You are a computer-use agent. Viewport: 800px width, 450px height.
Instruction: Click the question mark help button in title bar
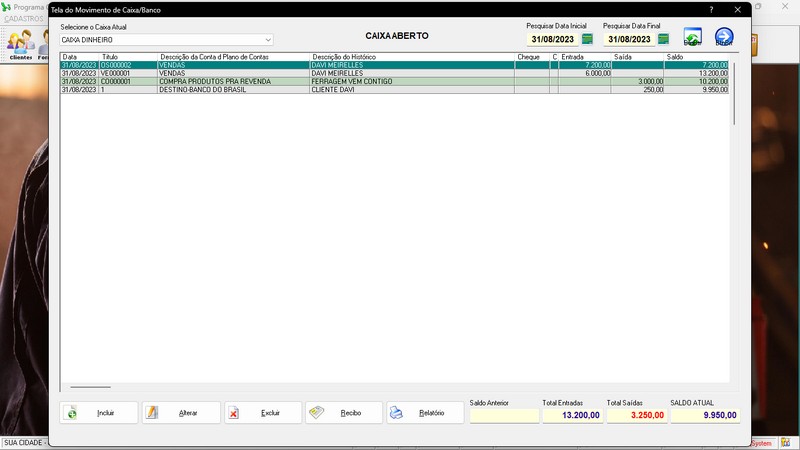711,10
